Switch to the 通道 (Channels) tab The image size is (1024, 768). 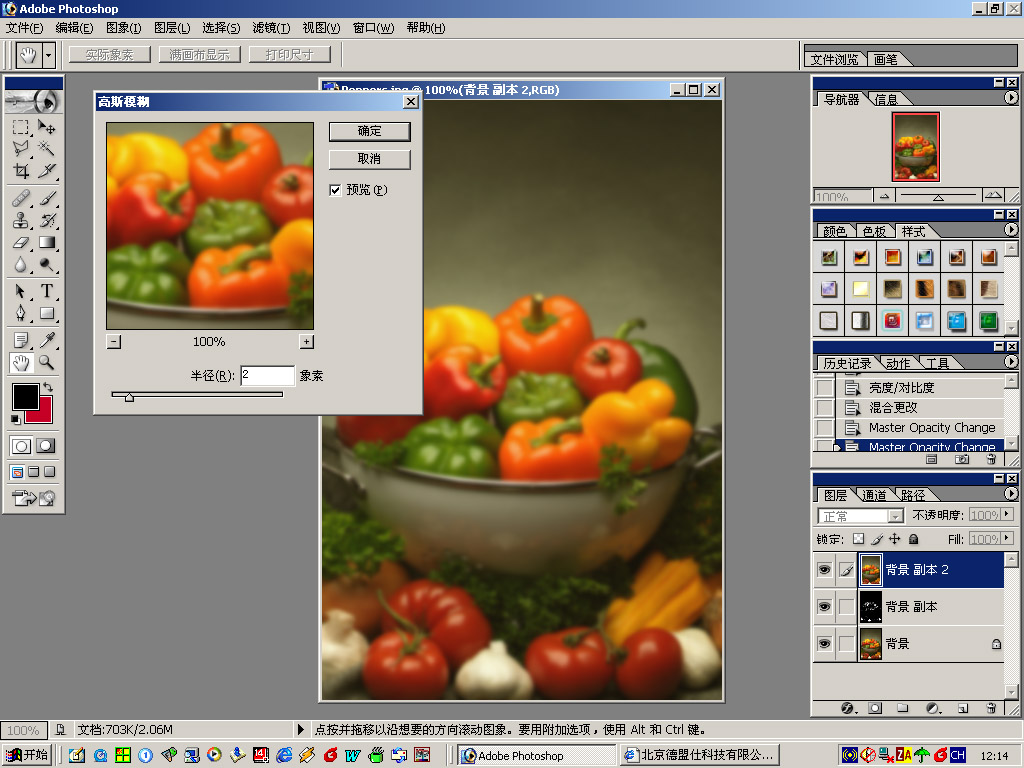click(874, 496)
